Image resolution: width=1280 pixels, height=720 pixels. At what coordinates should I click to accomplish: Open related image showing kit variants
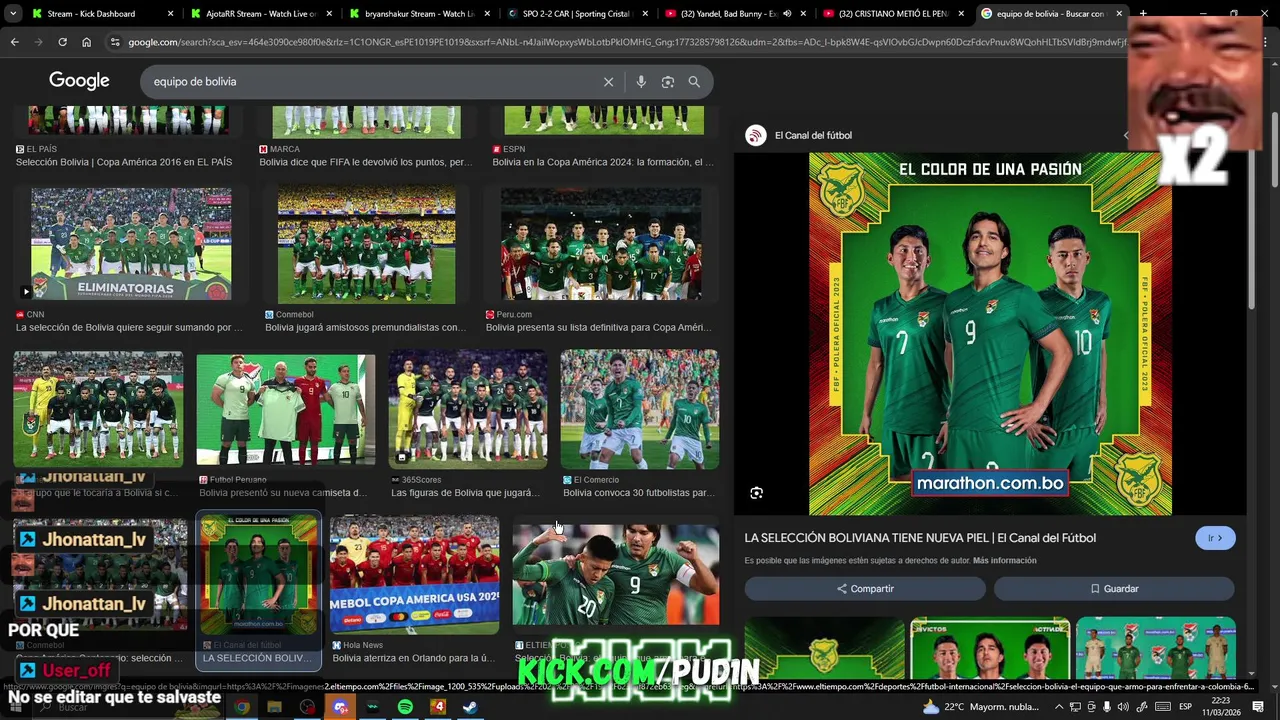[1156, 648]
